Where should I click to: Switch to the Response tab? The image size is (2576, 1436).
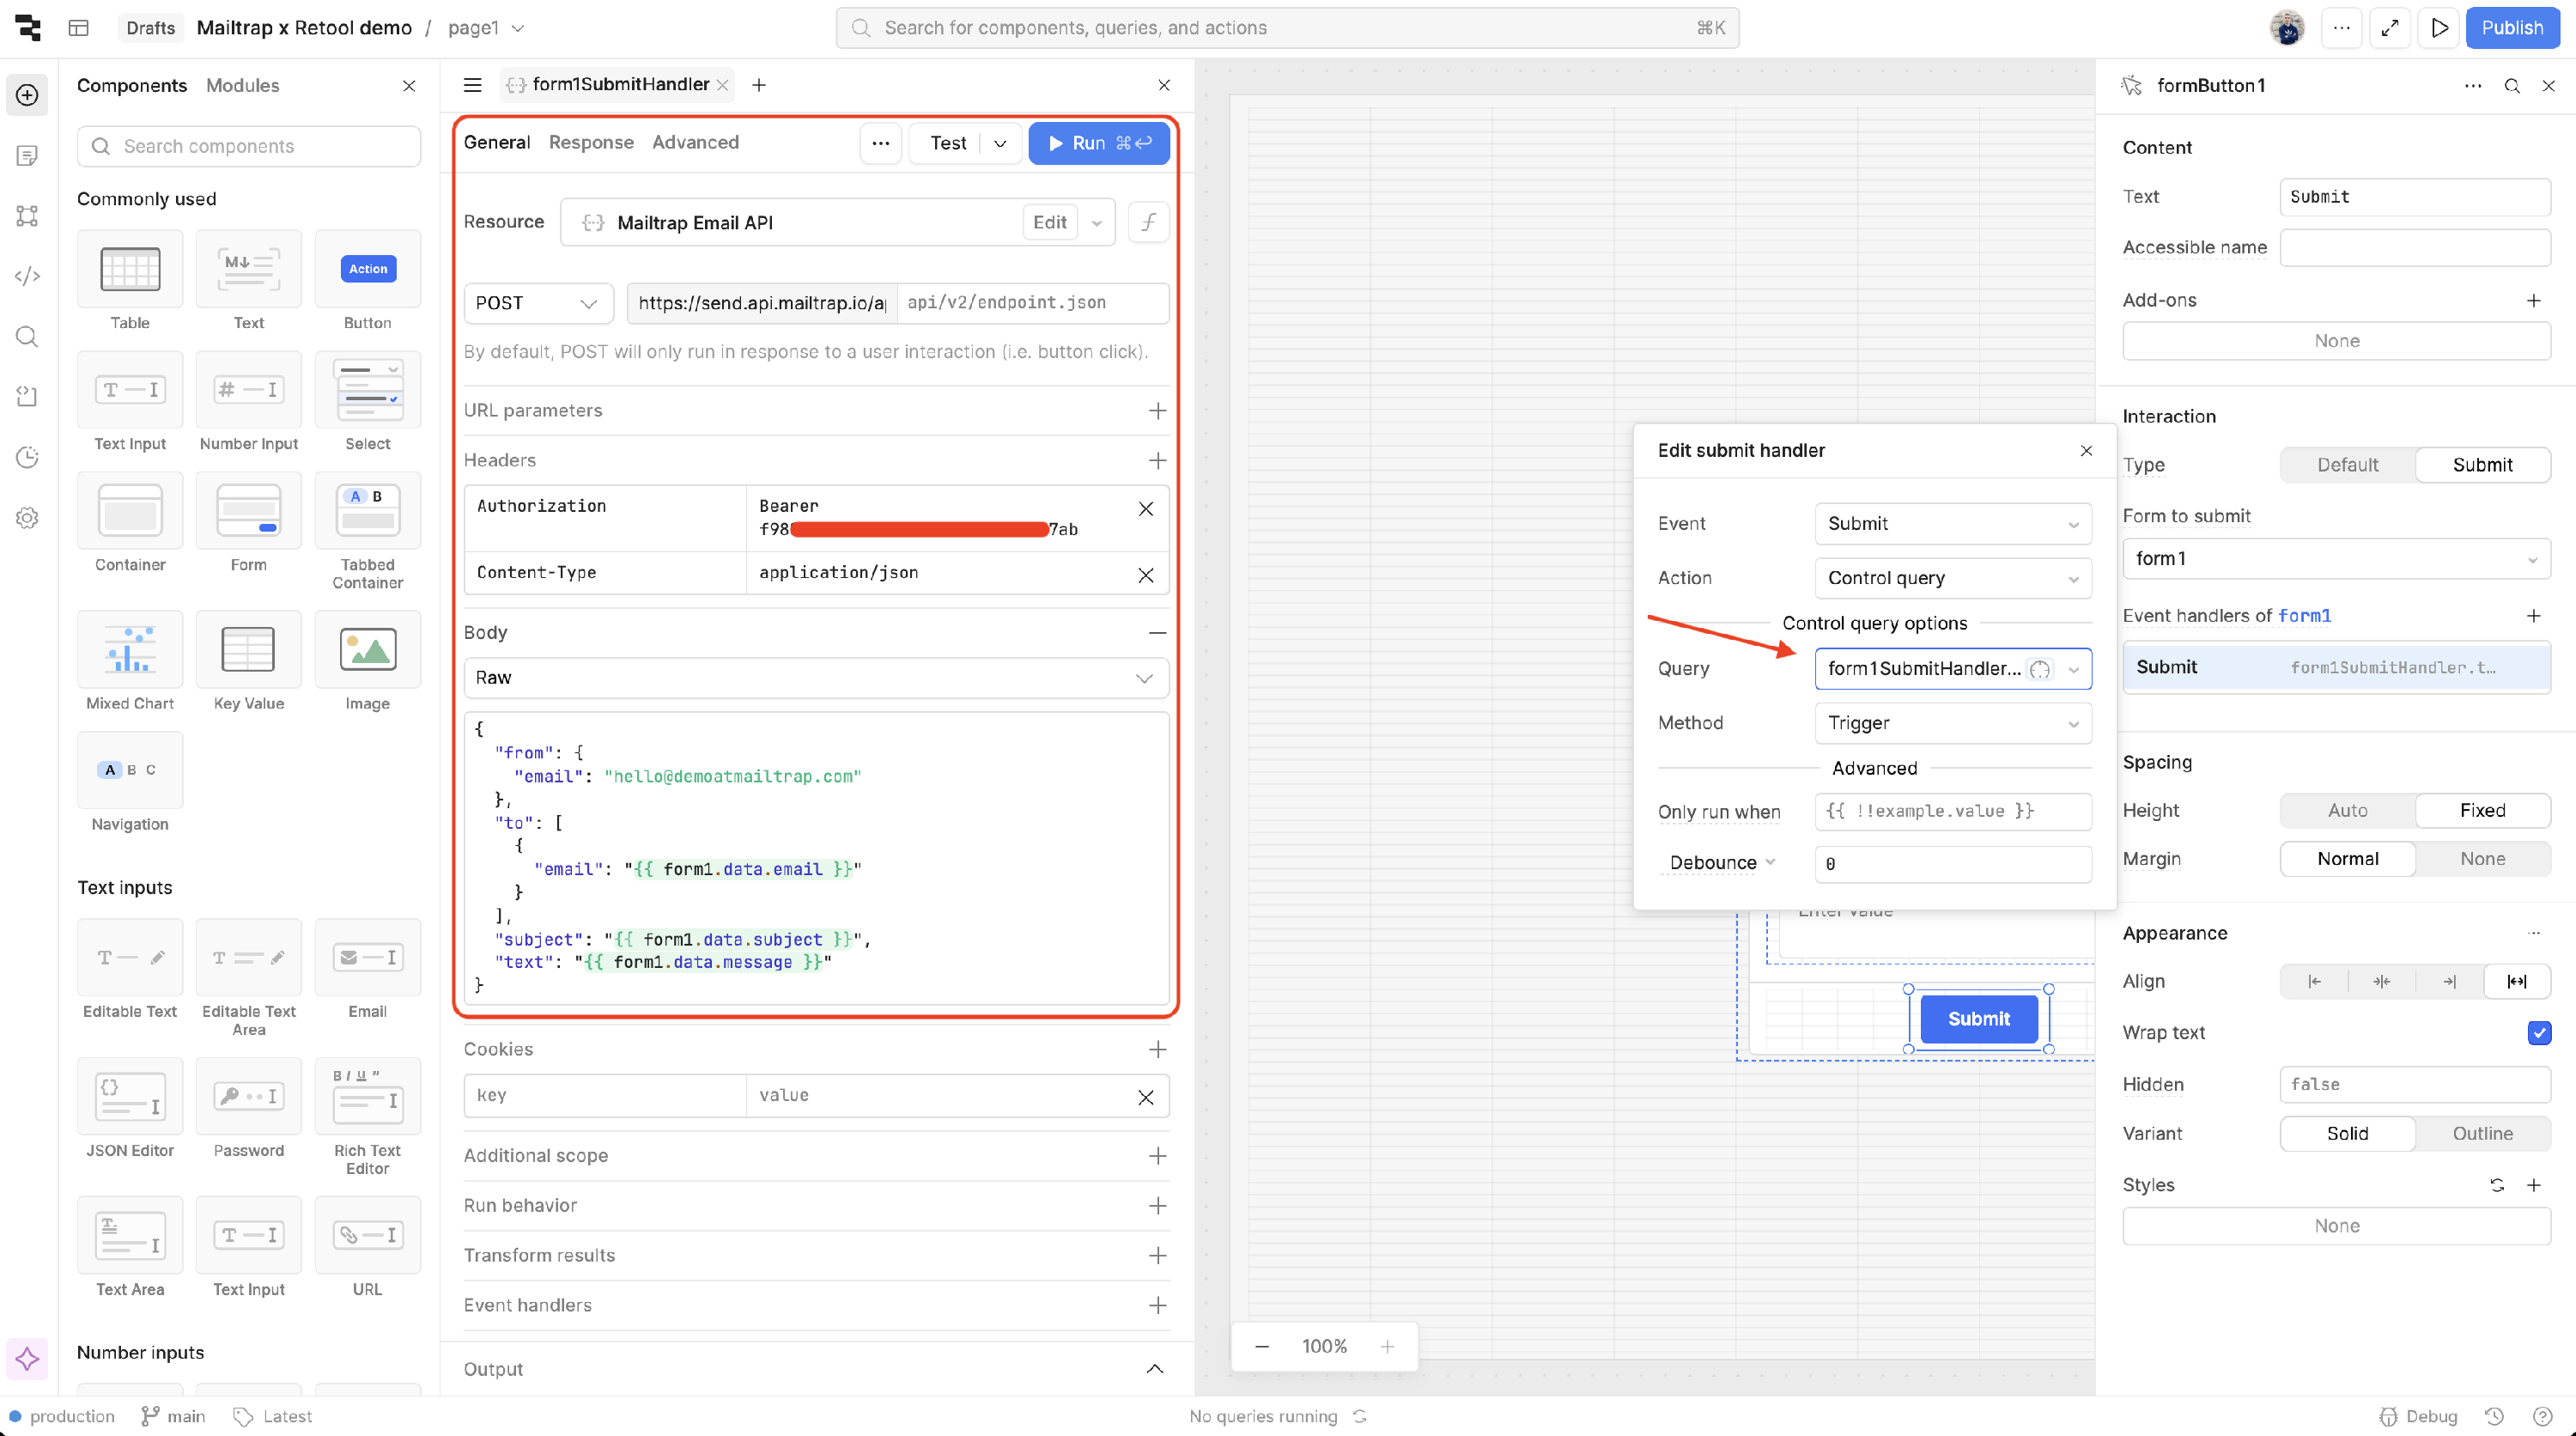coord(591,143)
